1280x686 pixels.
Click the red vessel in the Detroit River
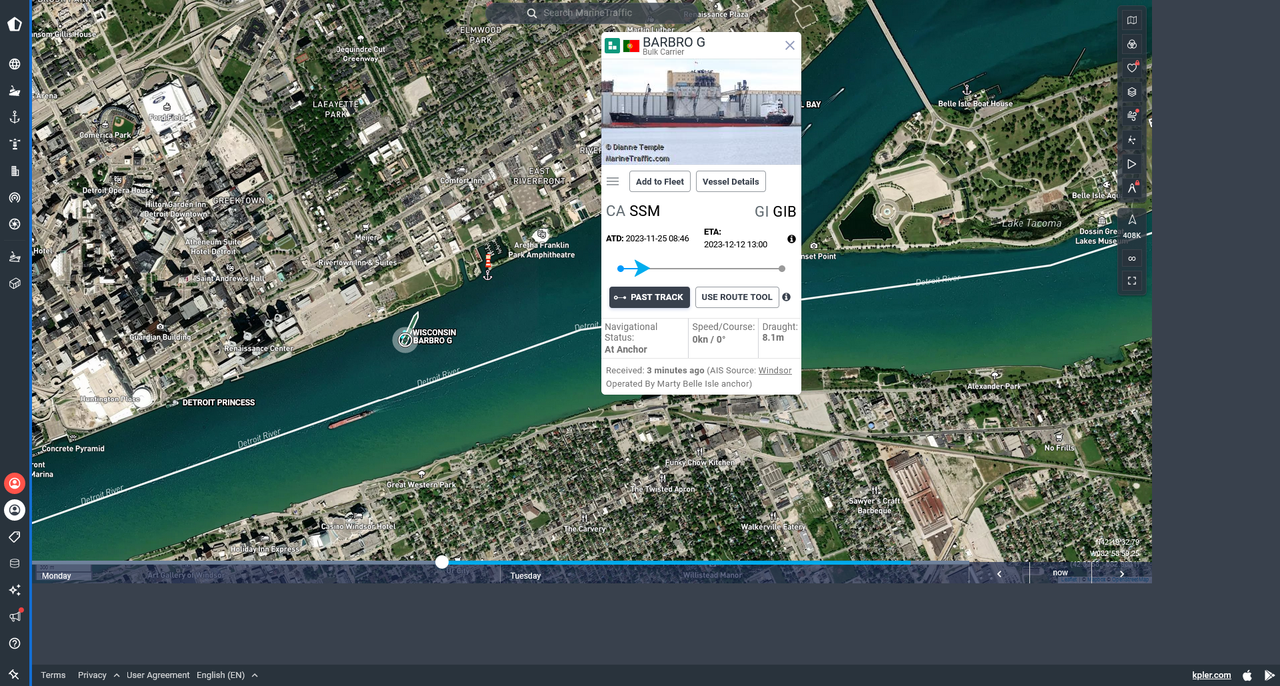[351, 420]
